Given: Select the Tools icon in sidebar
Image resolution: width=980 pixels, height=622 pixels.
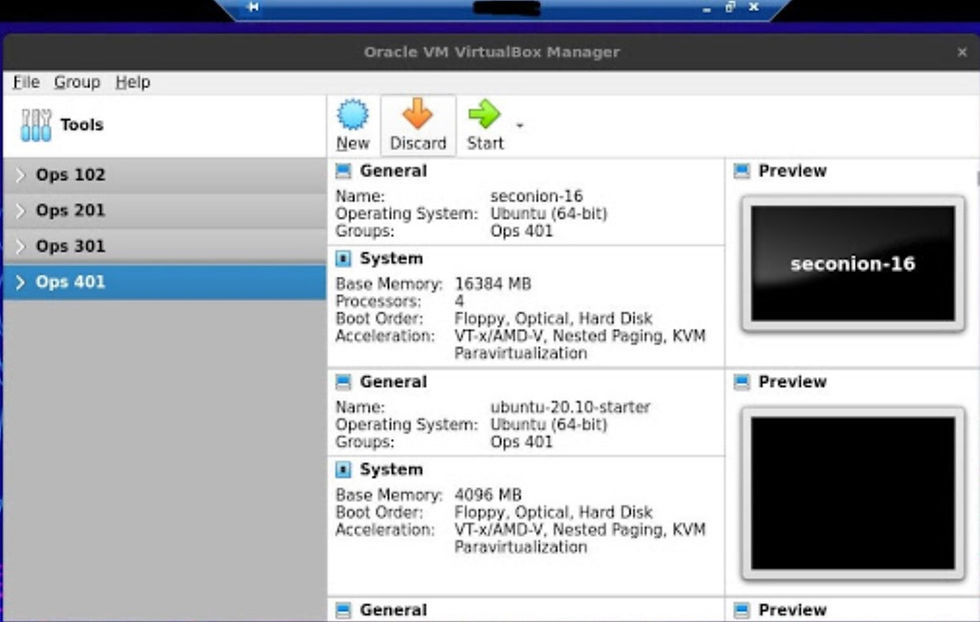Looking at the screenshot, I should pos(36,125).
